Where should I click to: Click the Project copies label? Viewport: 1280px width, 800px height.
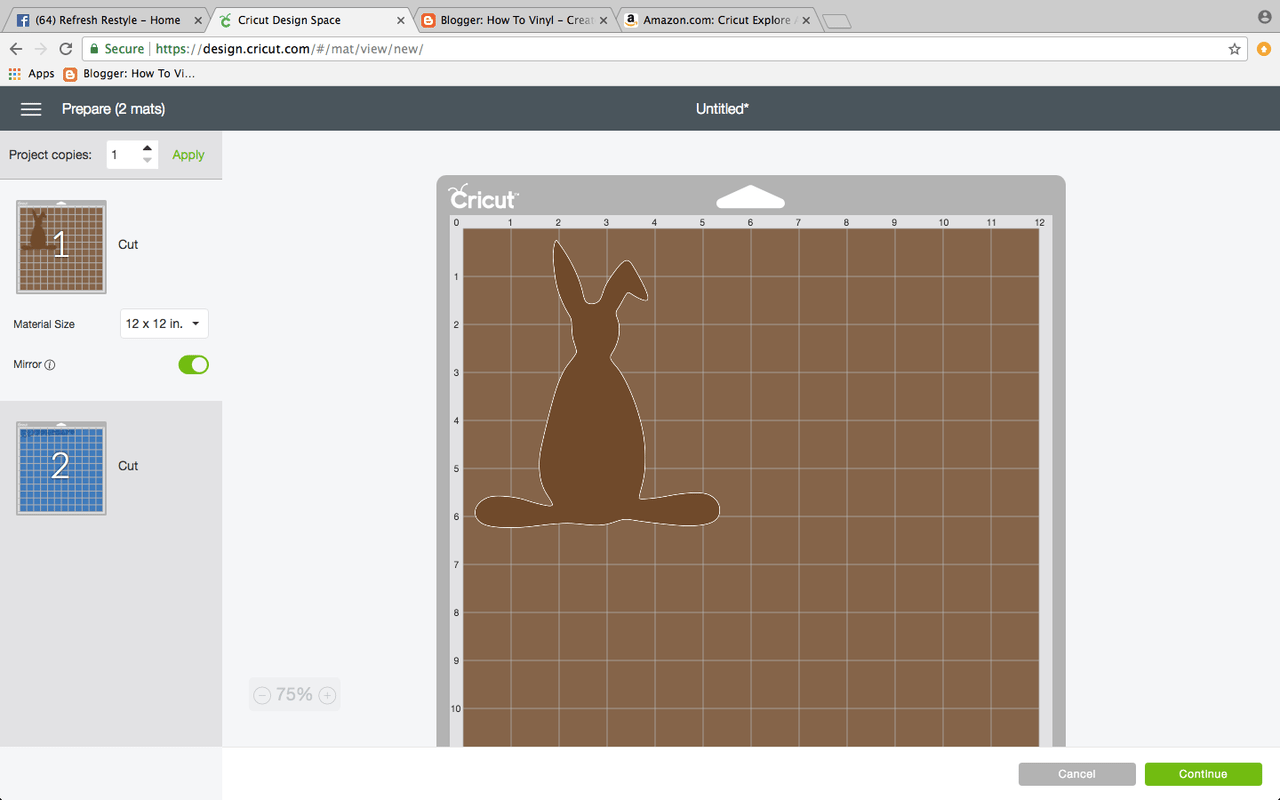coord(50,155)
